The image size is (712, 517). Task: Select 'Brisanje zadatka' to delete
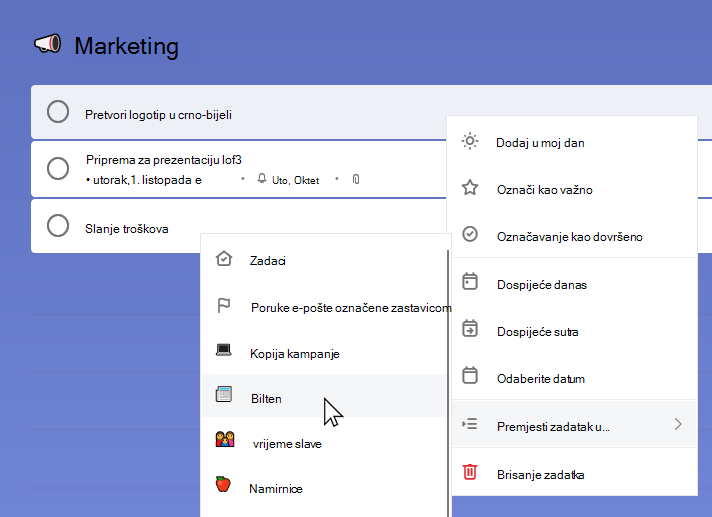click(572, 474)
